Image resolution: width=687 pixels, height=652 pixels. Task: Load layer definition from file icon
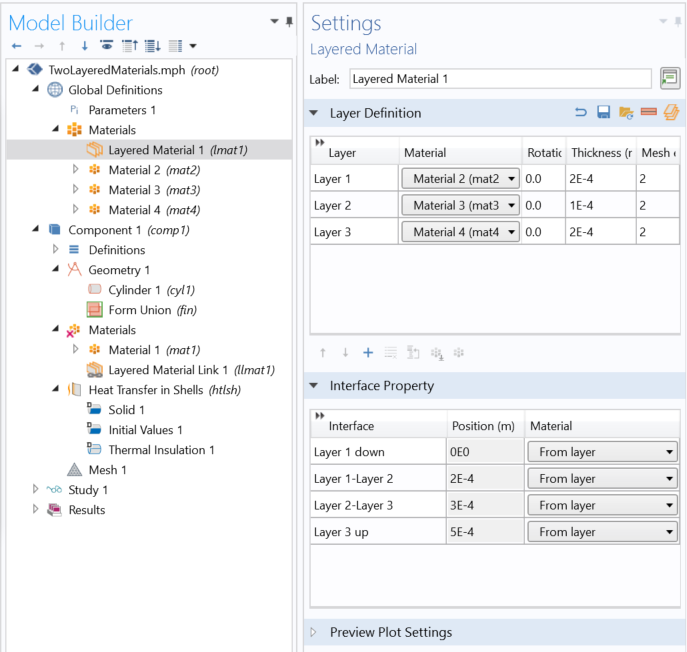click(x=626, y=113)
